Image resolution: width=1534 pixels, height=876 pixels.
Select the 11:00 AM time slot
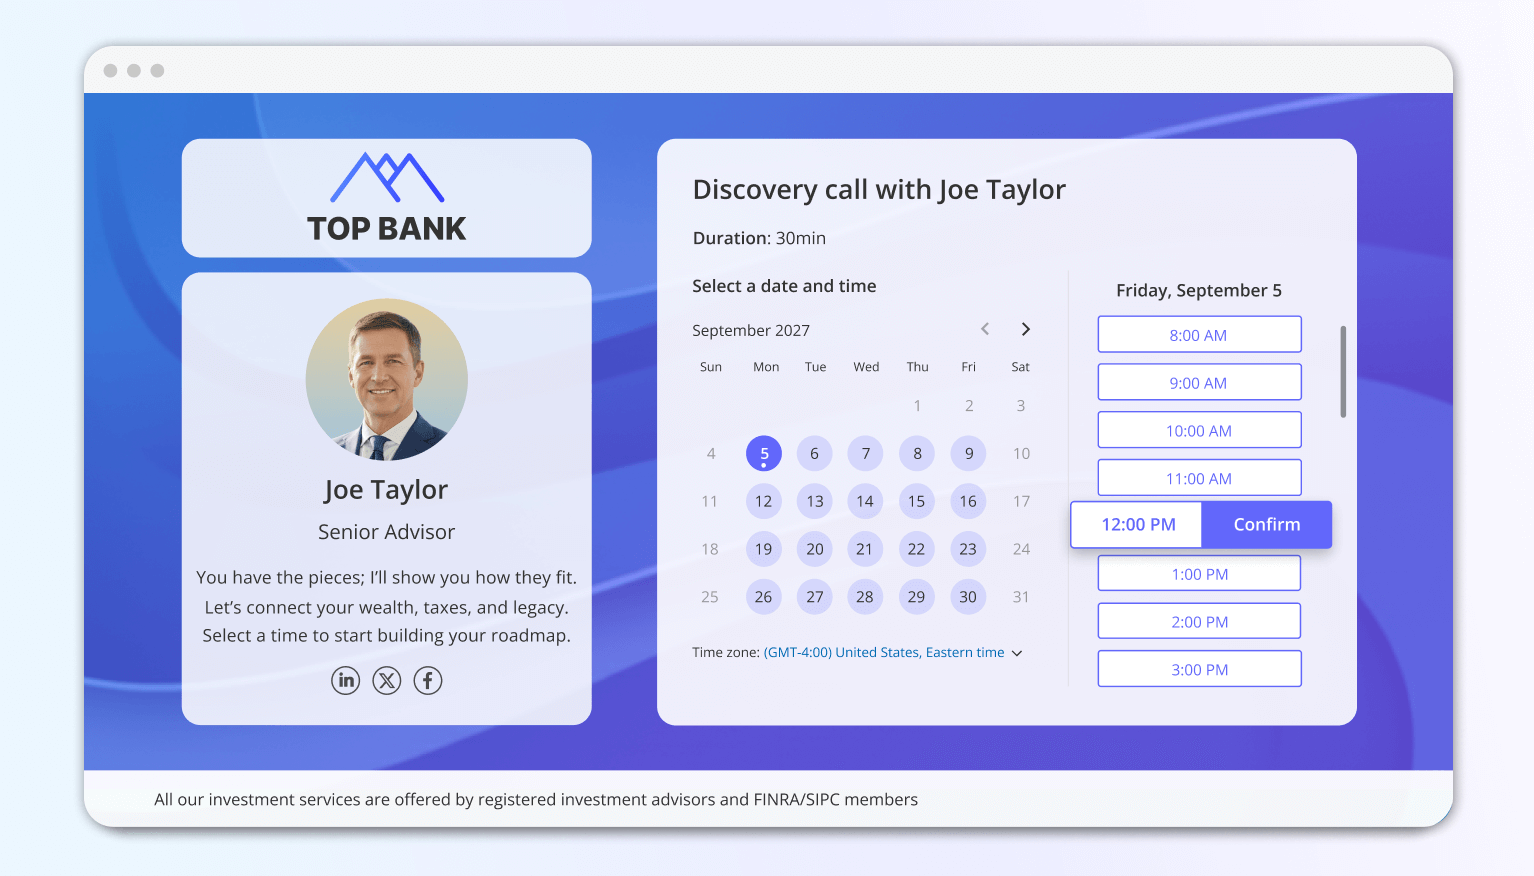coord(1199,477)
